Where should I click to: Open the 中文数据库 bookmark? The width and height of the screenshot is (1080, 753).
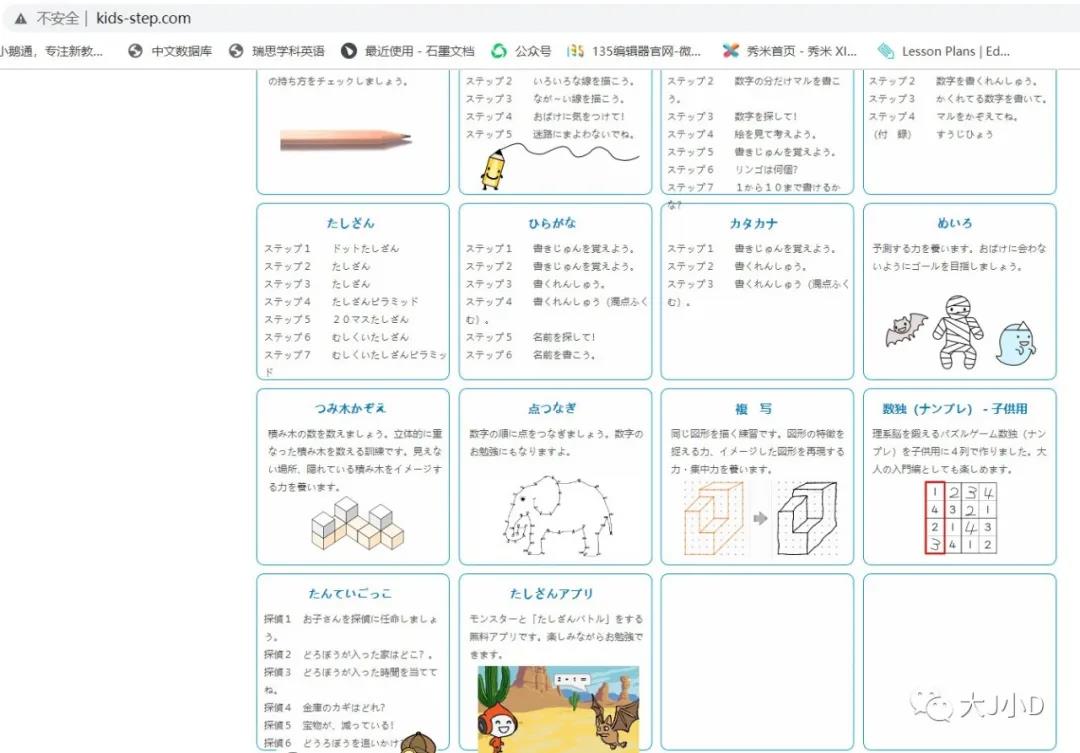[171, 51]
